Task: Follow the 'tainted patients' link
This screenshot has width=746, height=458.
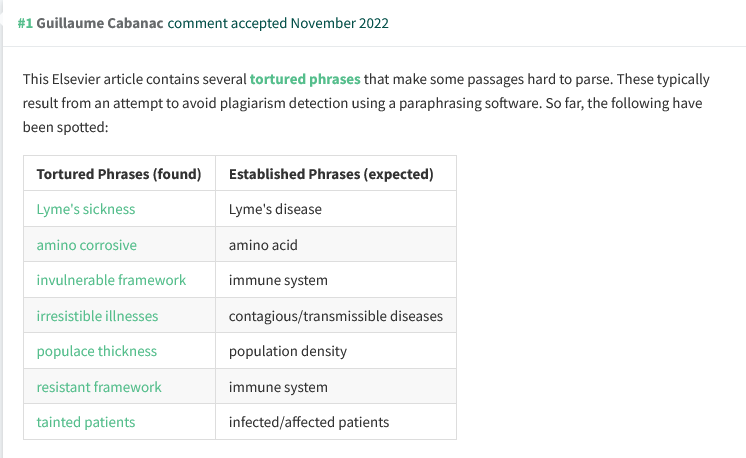Action: (x=86, y=422)
